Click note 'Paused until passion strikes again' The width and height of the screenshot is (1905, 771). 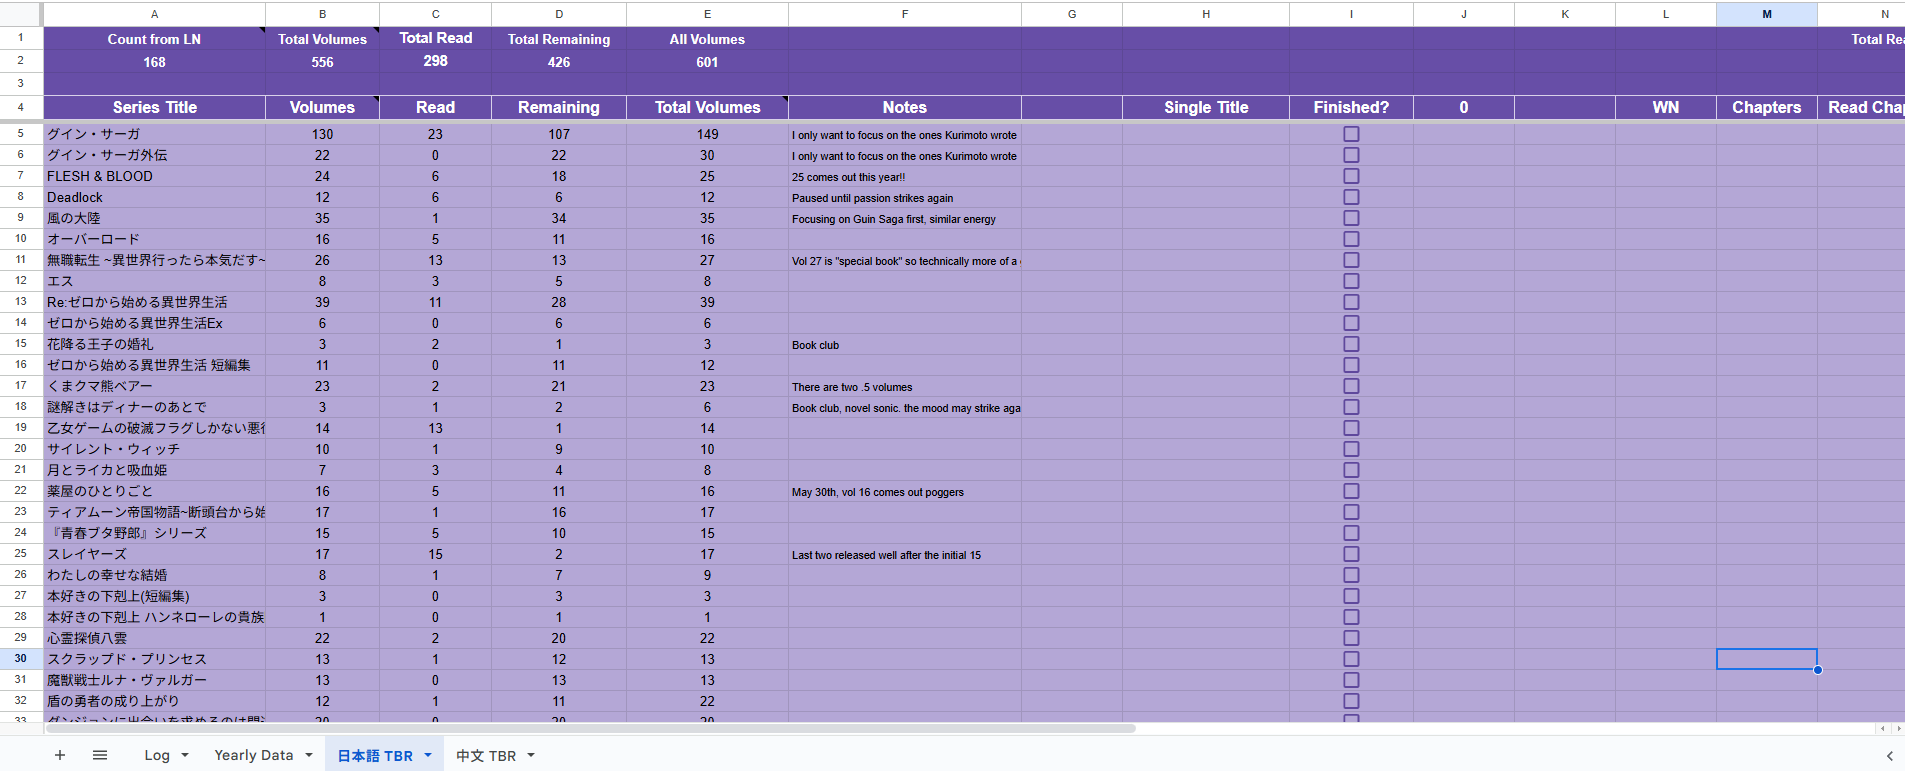[x=873, y=198]
